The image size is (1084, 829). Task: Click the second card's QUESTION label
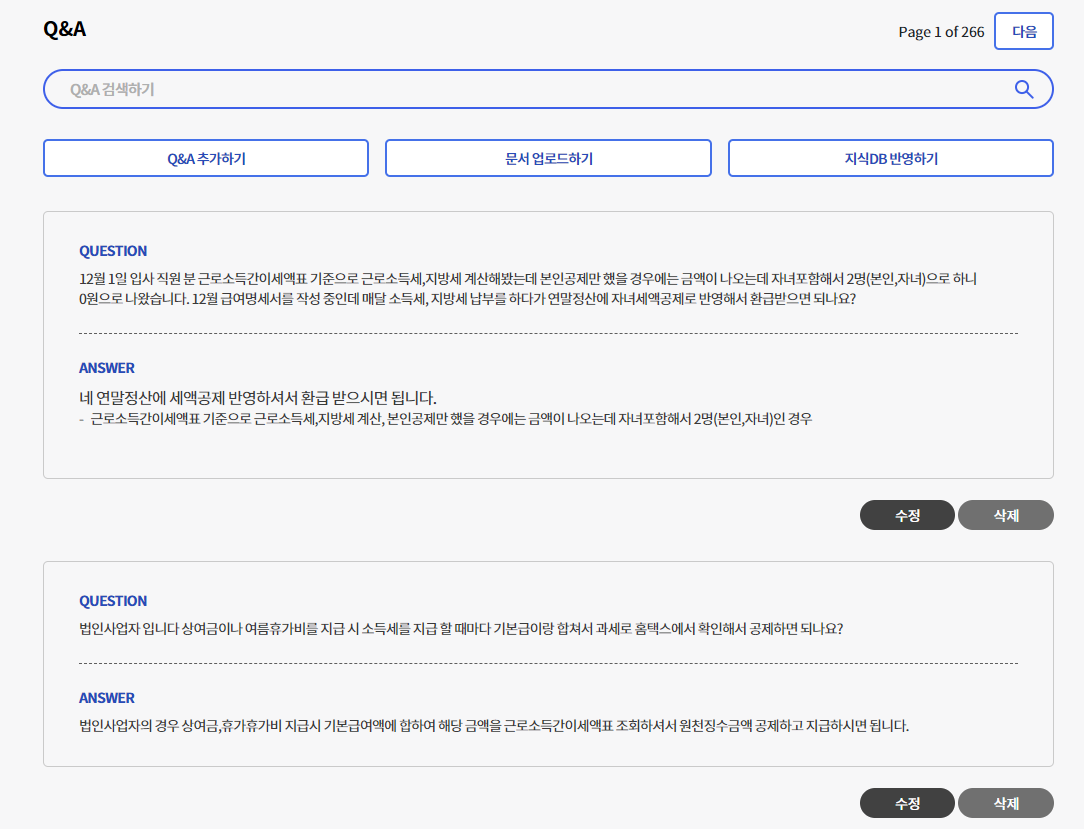pyautogui.click(x=113, y=601)
